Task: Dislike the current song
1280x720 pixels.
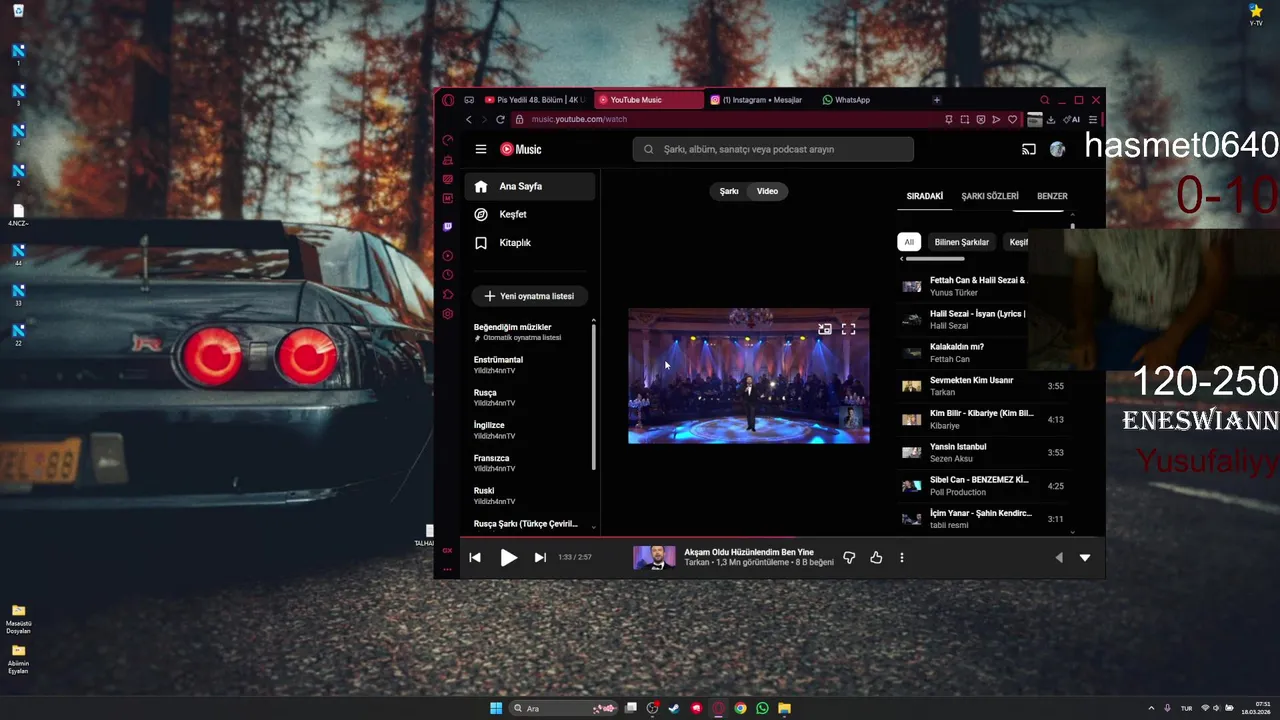Action: [x=849, y=558]
